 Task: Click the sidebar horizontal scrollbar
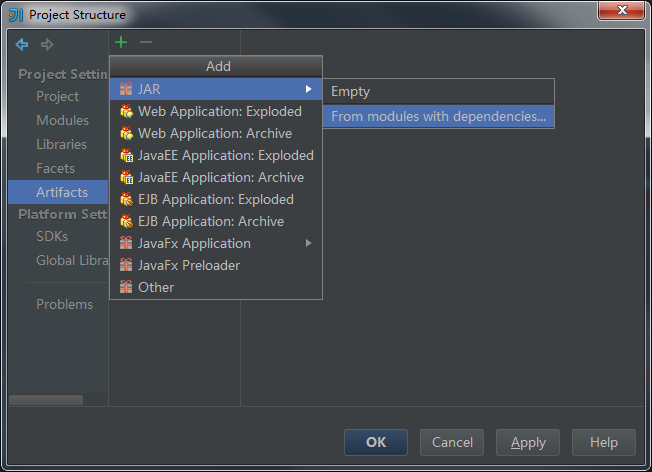click(x=46, y=400)
